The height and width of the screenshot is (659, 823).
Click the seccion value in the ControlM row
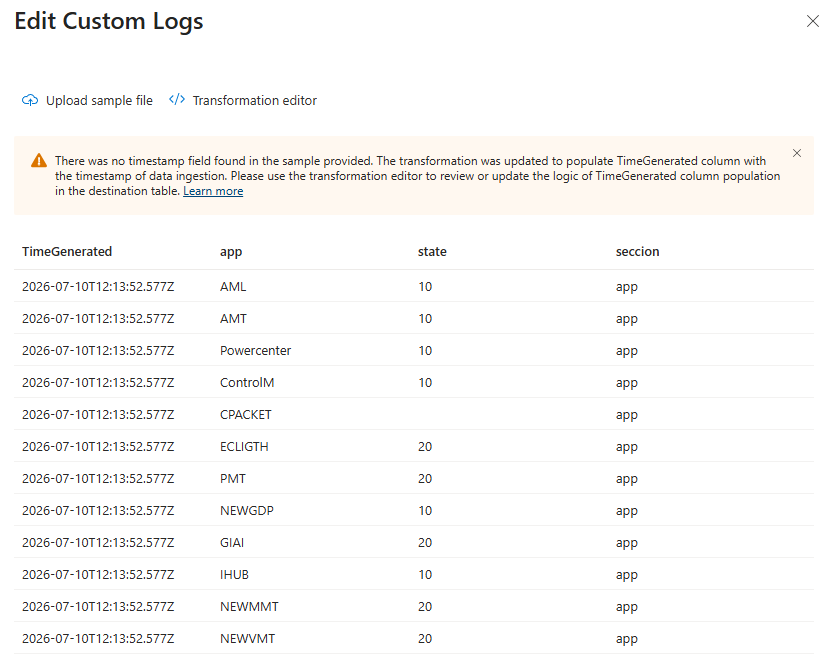coord(627,384)
